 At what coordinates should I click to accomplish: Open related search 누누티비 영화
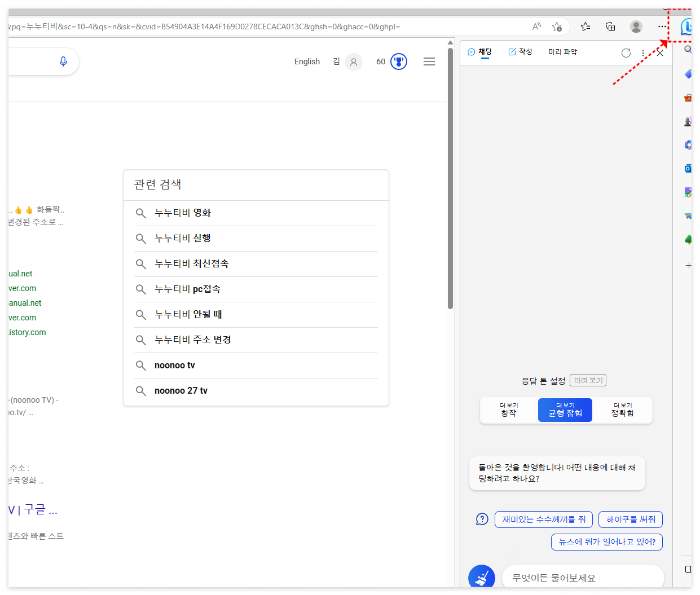[256, 213]
